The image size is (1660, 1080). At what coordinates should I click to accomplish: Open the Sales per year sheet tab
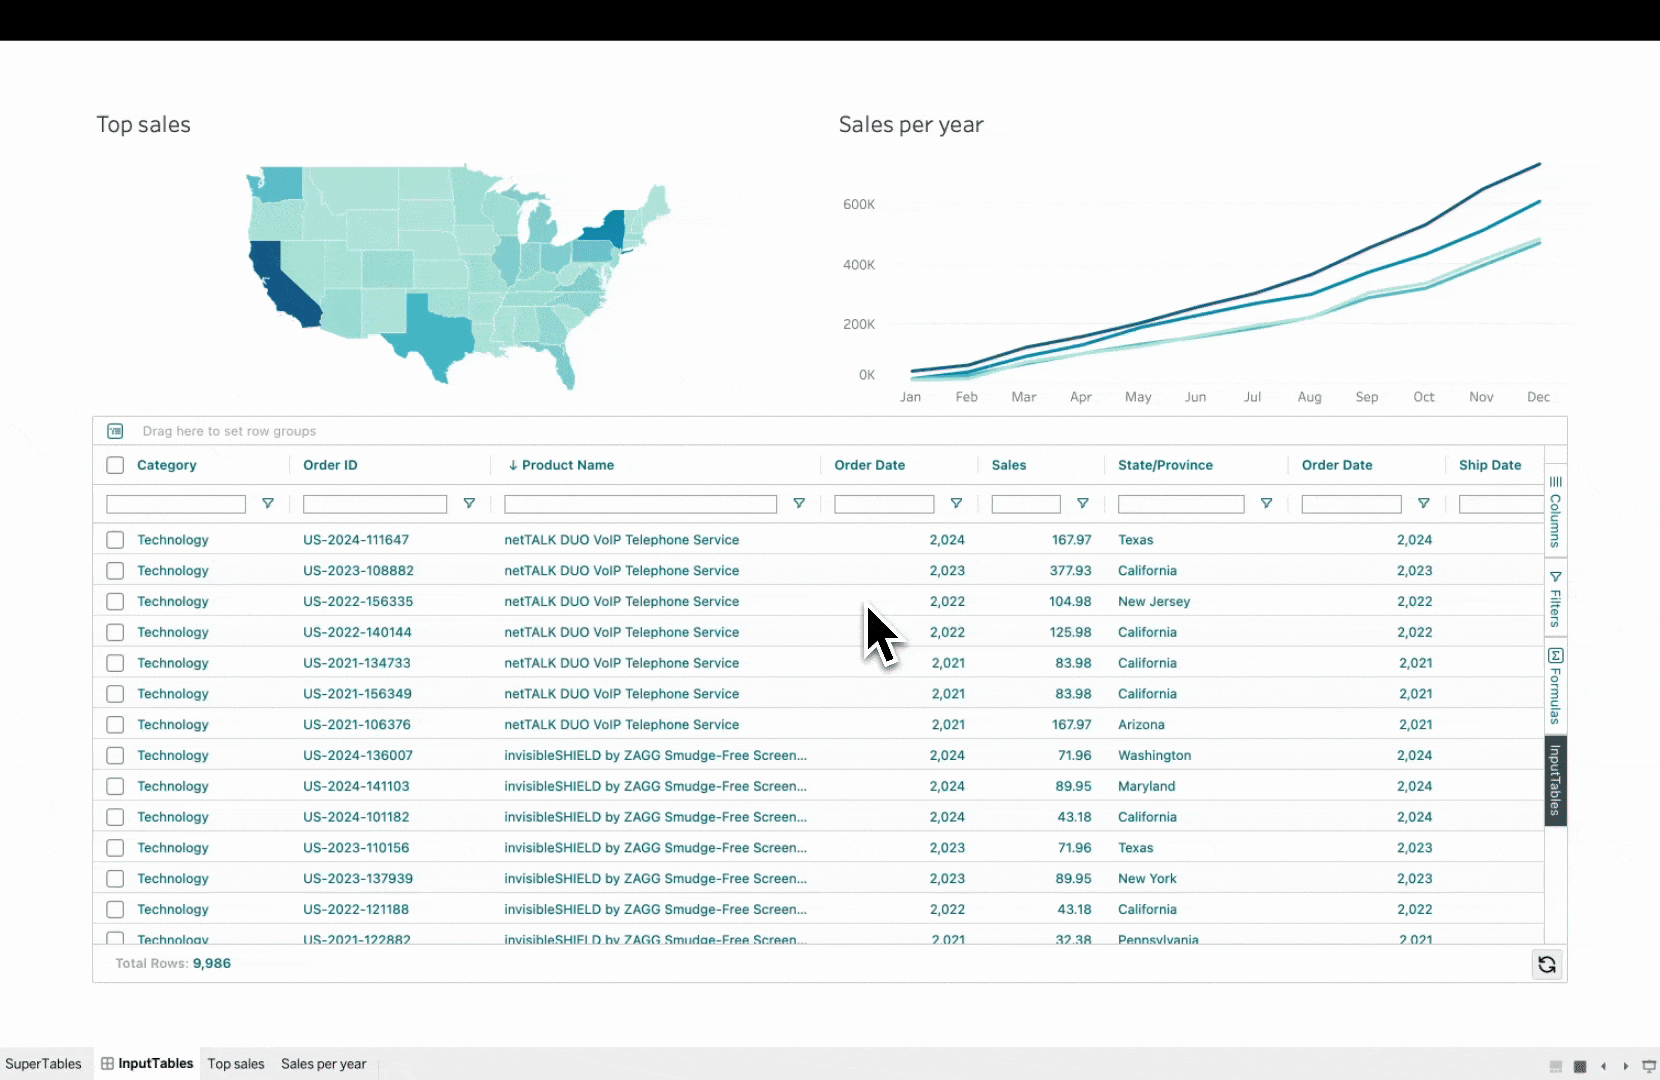(323, 1064)
